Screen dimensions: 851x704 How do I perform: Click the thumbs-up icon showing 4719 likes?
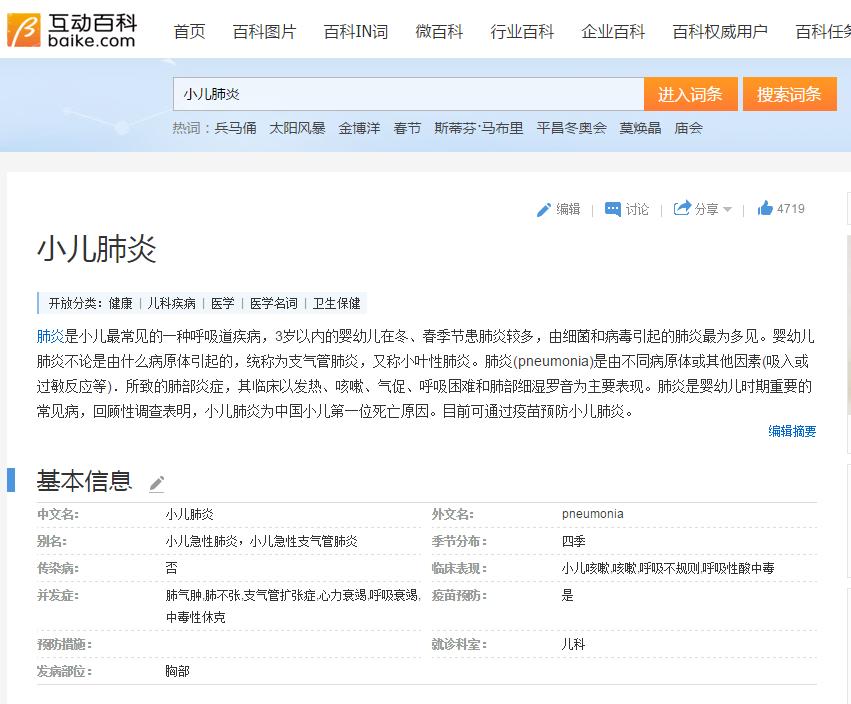[766, 209]
